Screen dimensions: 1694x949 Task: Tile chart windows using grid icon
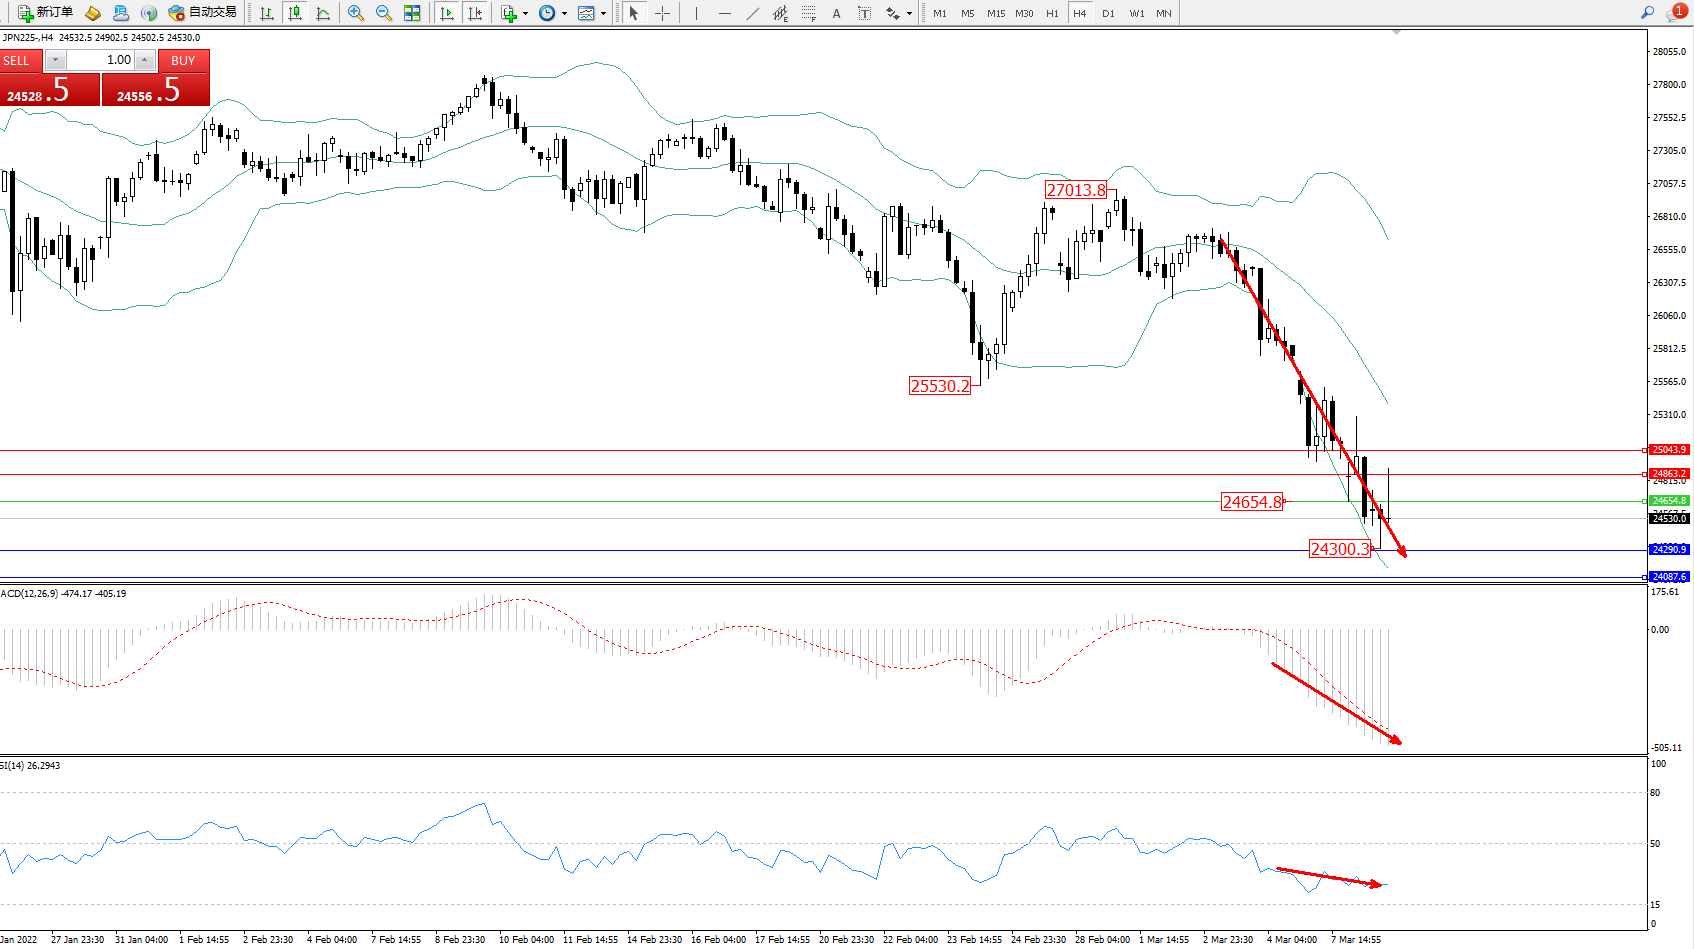coord(412,13)
